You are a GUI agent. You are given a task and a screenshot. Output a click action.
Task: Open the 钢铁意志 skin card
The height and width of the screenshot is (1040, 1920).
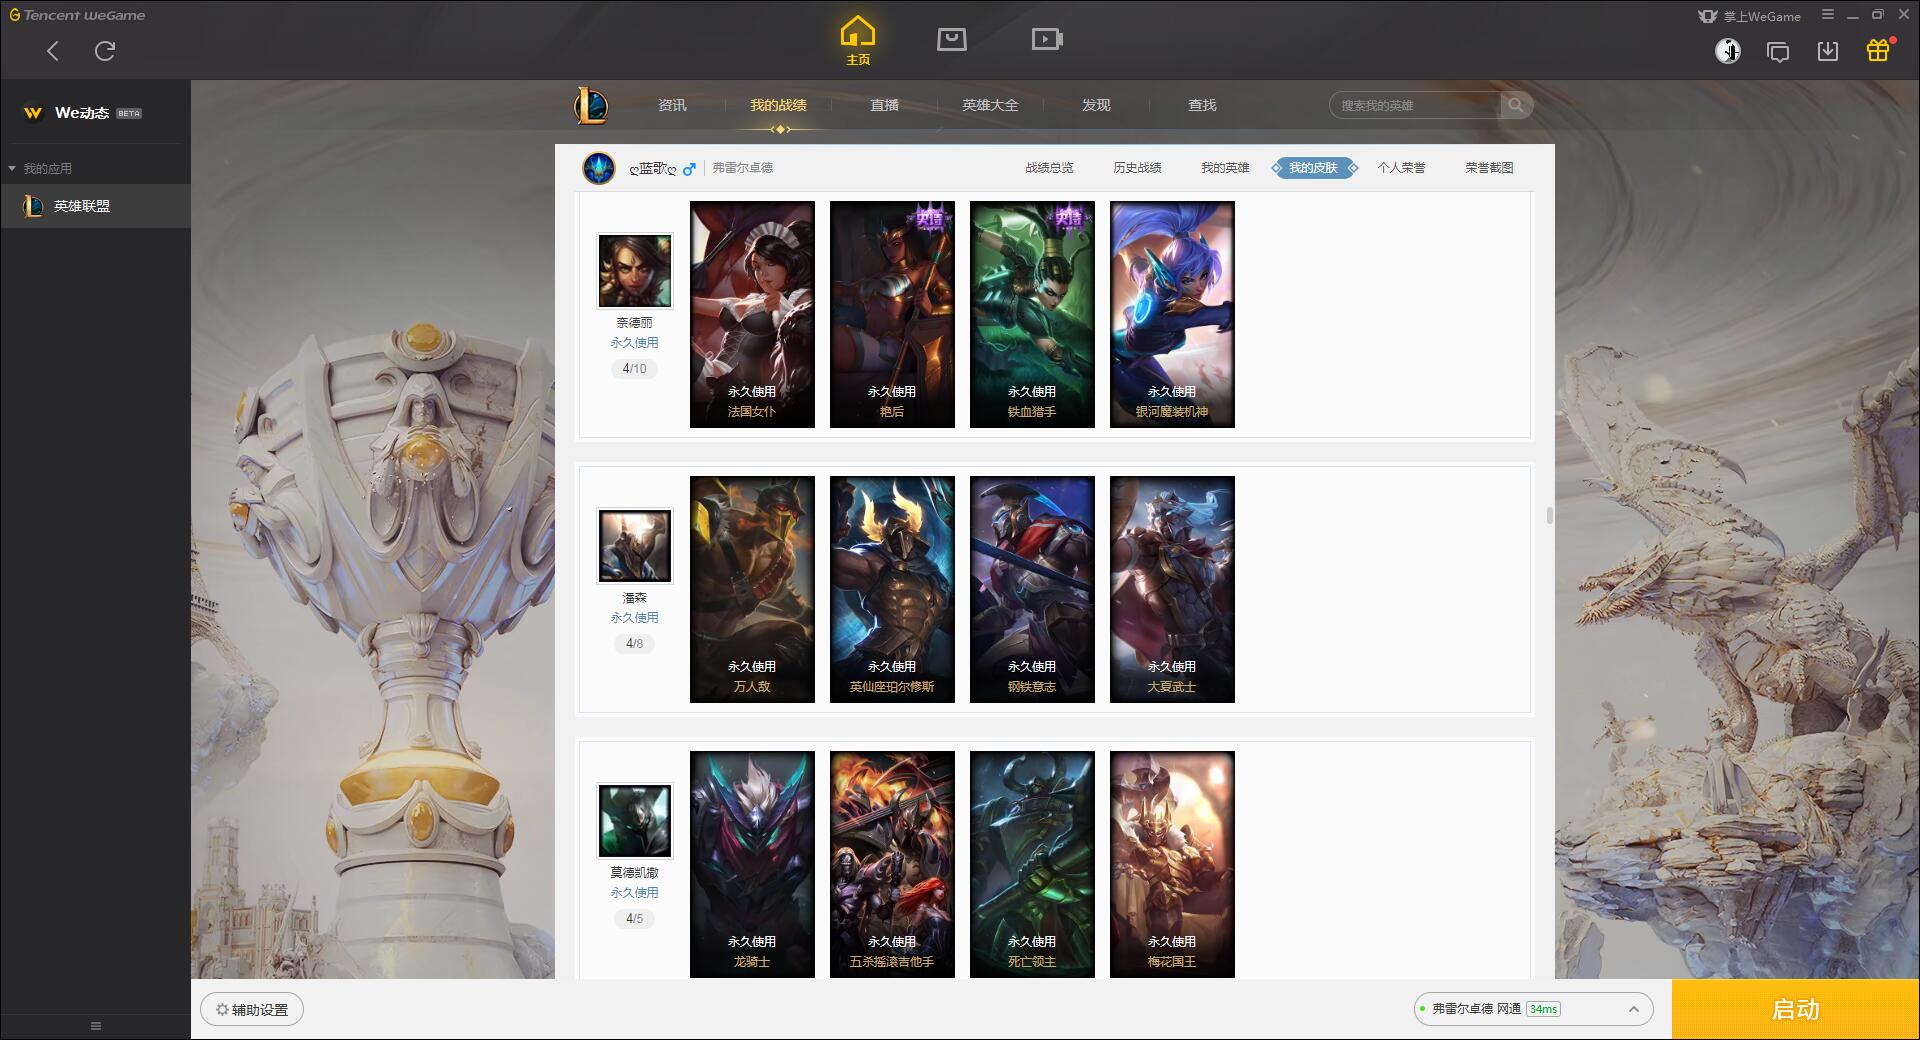(1032, 589)
